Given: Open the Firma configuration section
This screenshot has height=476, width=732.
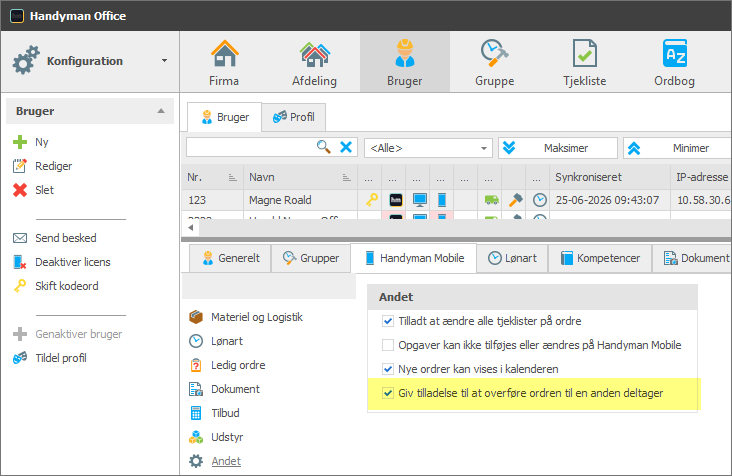Looking at the screenshot, I should coord(224,63).
